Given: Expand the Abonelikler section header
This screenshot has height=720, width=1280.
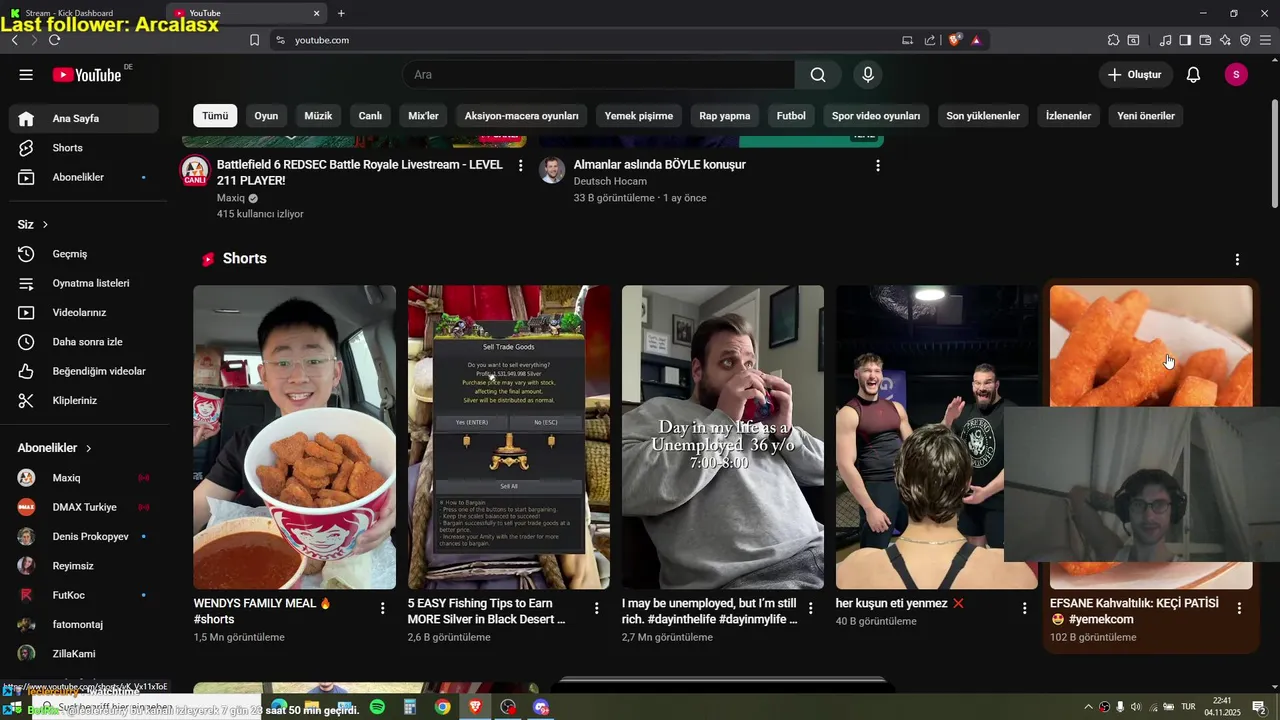Looking at the screenshot, I should point(55,448).
